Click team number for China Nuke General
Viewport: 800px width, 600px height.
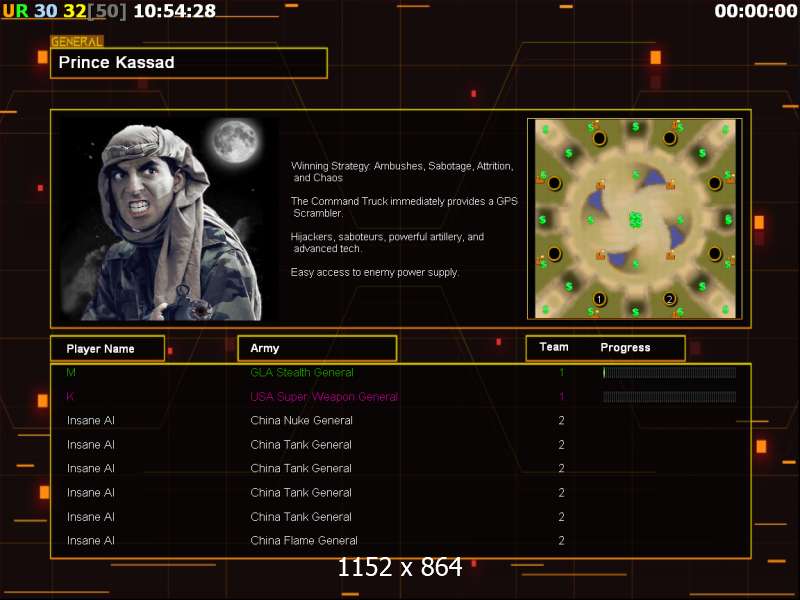click(561, 420)
